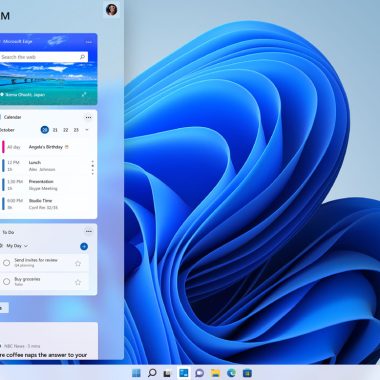Open the Studio Time event

[x=47, y=204]
